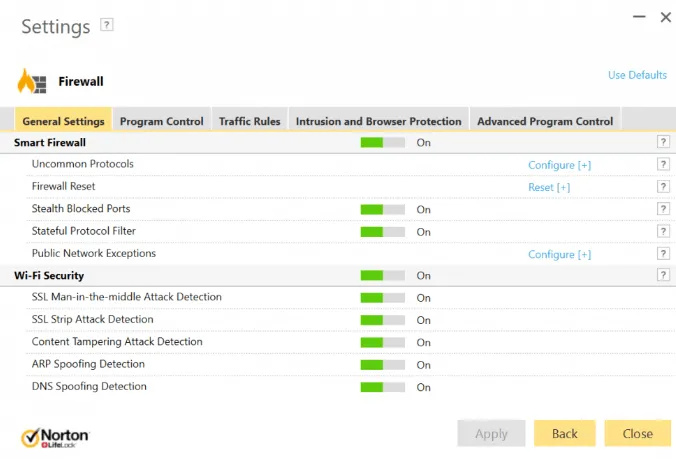Open help for Uncommon Protocols row
Screen dimensions: 676x459
click(x=662, y=165)
